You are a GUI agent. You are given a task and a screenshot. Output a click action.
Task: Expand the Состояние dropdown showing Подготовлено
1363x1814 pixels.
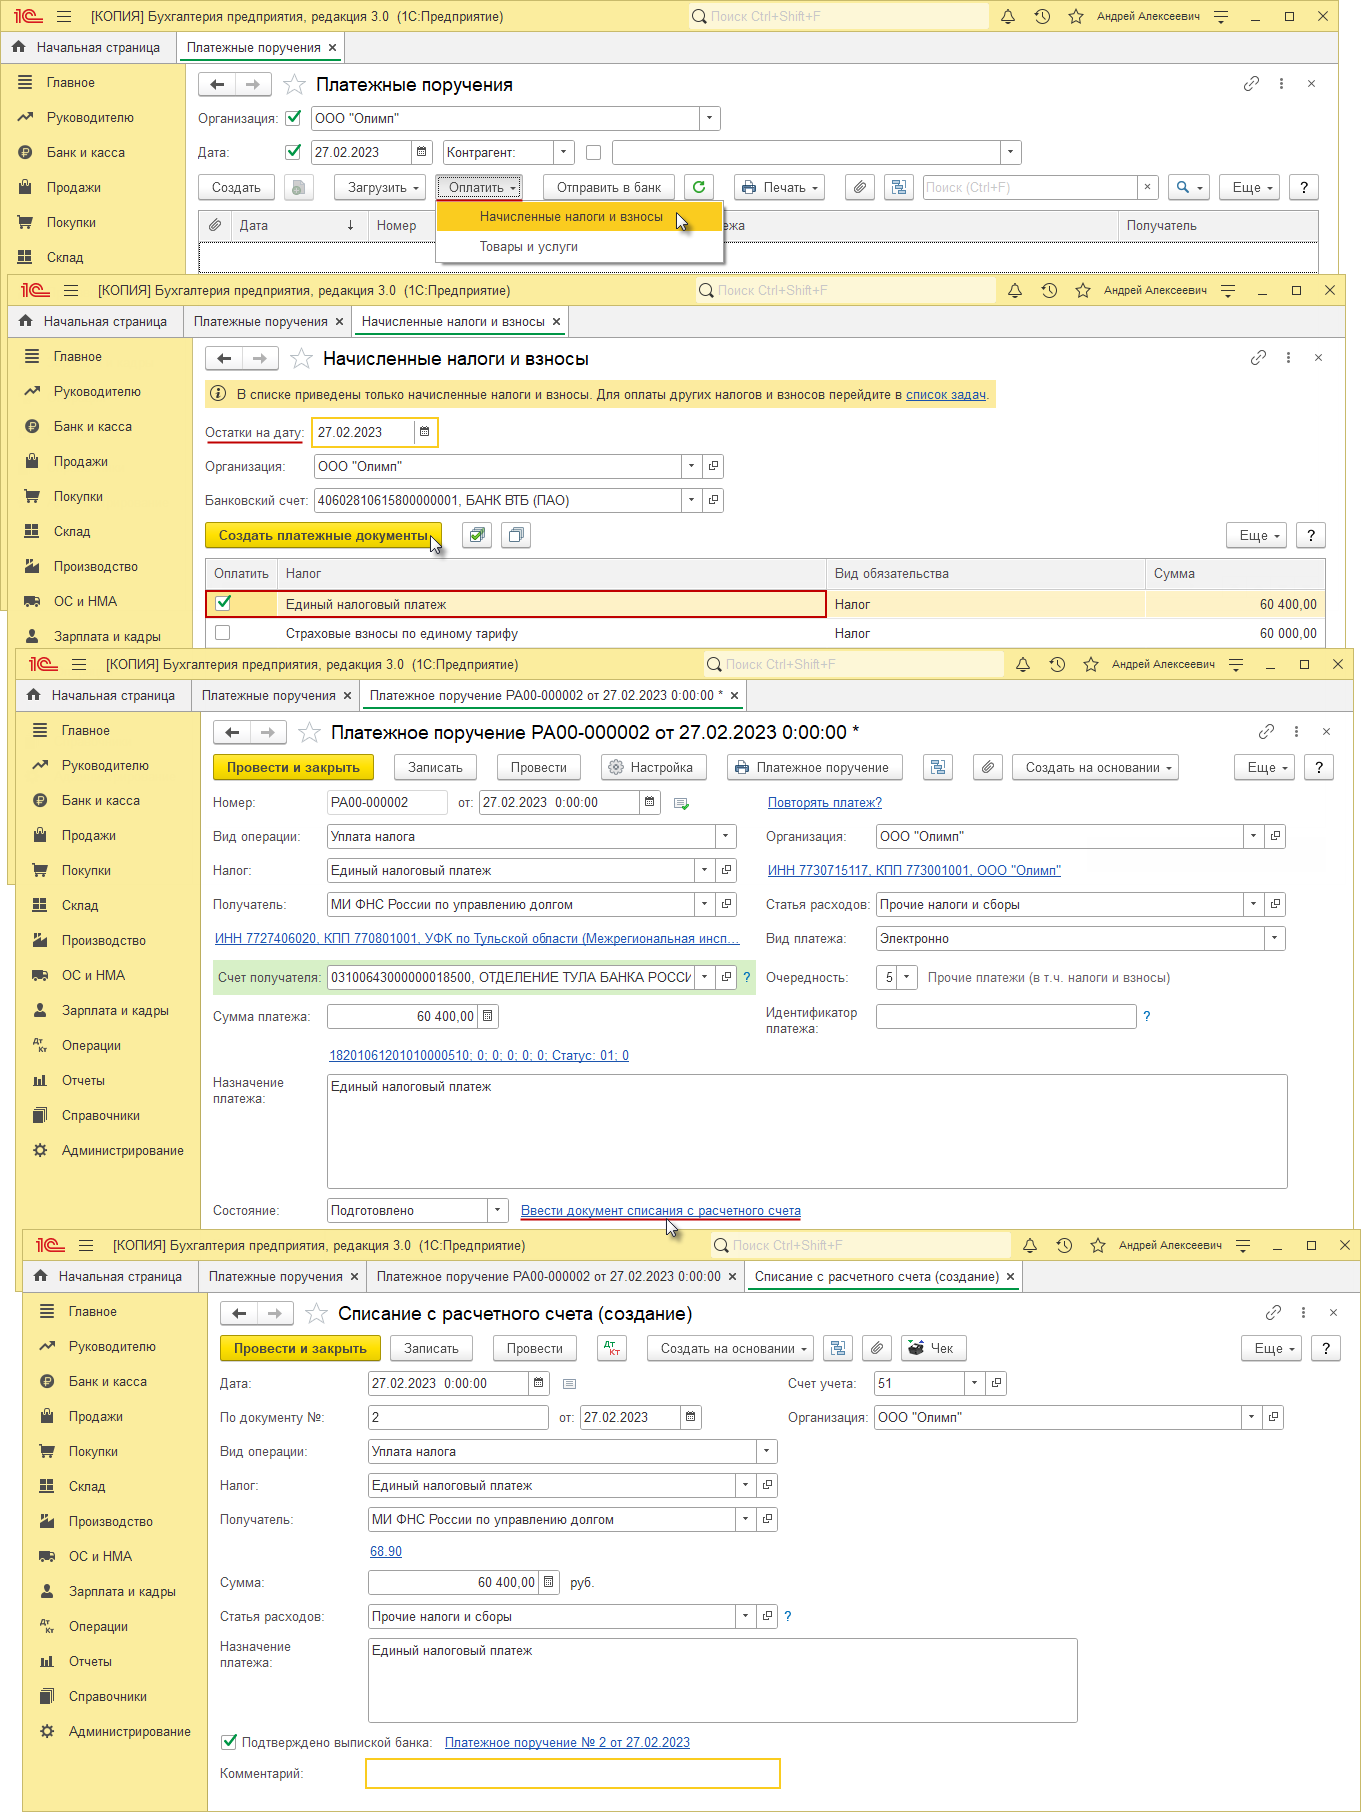click(x=498, y=1210)
